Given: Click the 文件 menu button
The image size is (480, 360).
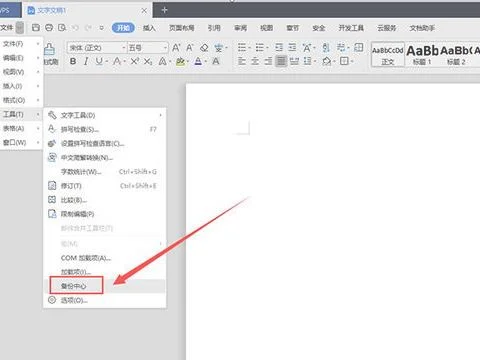Looking at the screenshot, I should pyautogui.click(x=7, y=28).
